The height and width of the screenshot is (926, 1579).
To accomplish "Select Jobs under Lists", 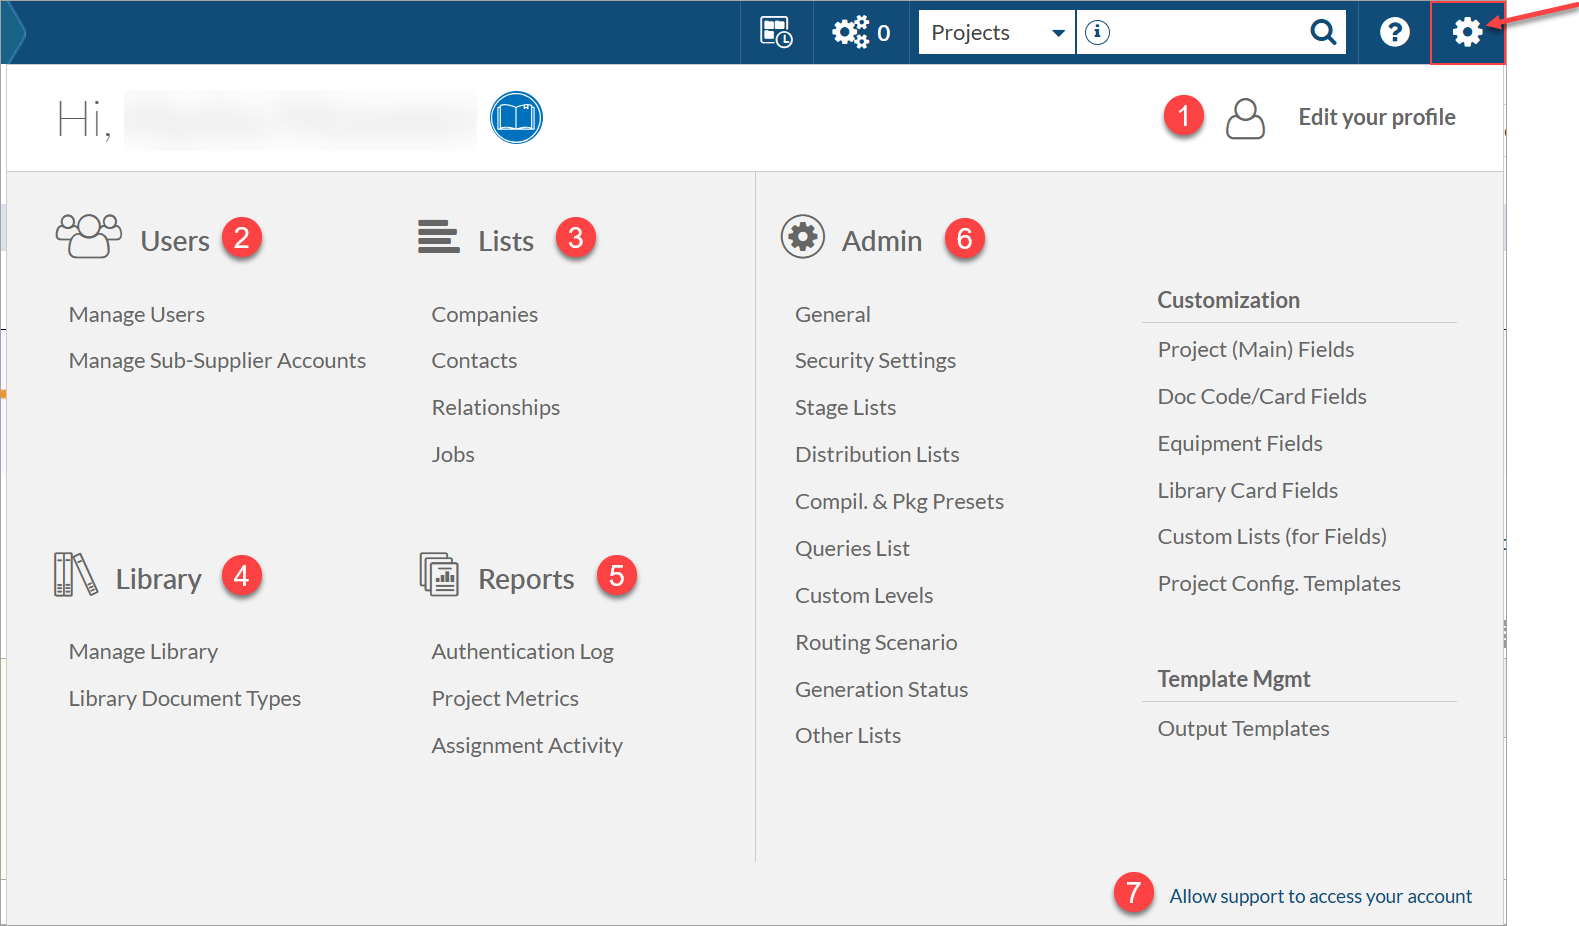I will point(453,455).
